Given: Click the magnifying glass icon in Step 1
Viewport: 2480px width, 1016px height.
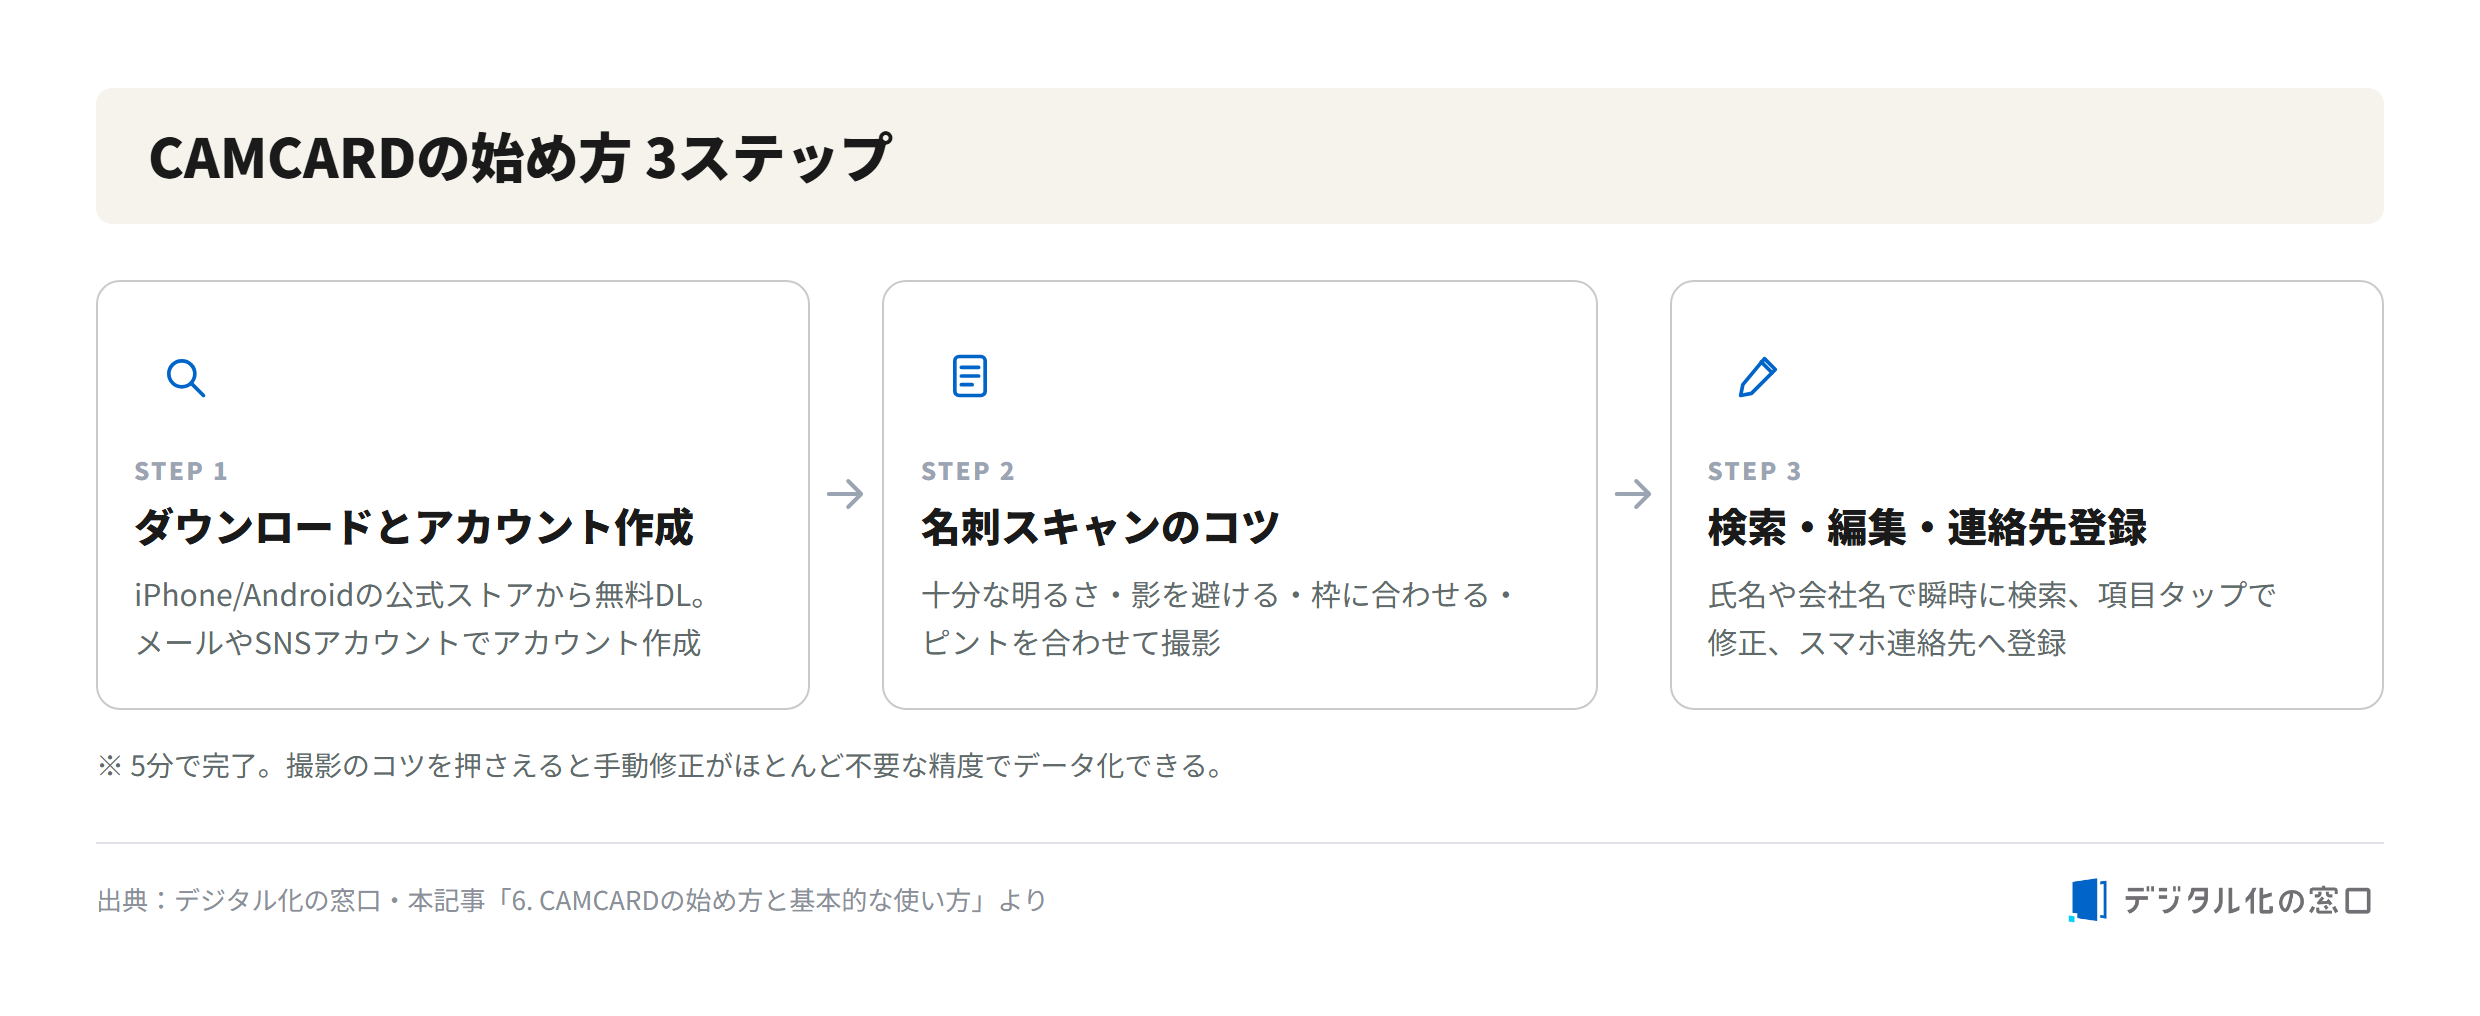Looking at the screenshot, I should [186, 378].
